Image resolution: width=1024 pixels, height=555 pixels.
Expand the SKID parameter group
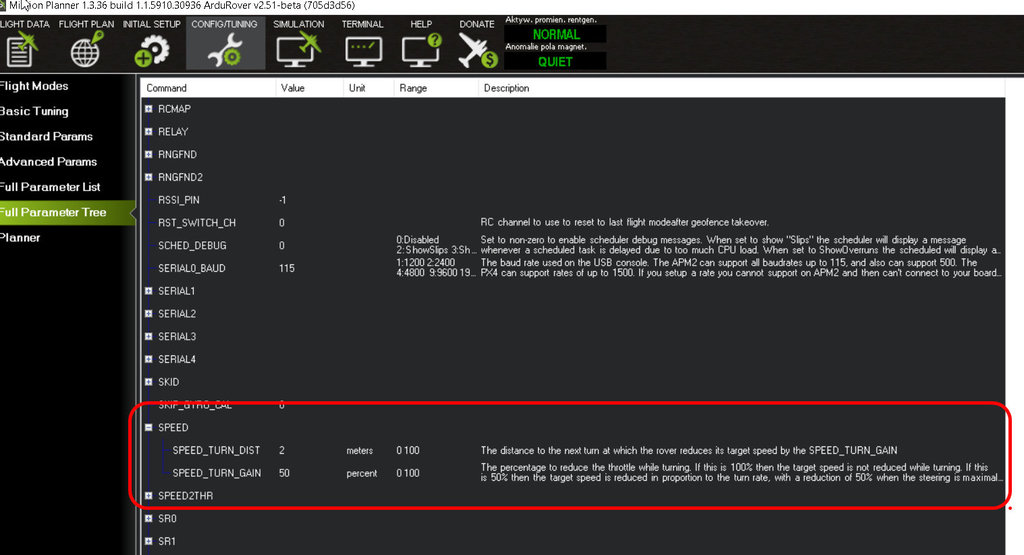(x=149, y=382)
